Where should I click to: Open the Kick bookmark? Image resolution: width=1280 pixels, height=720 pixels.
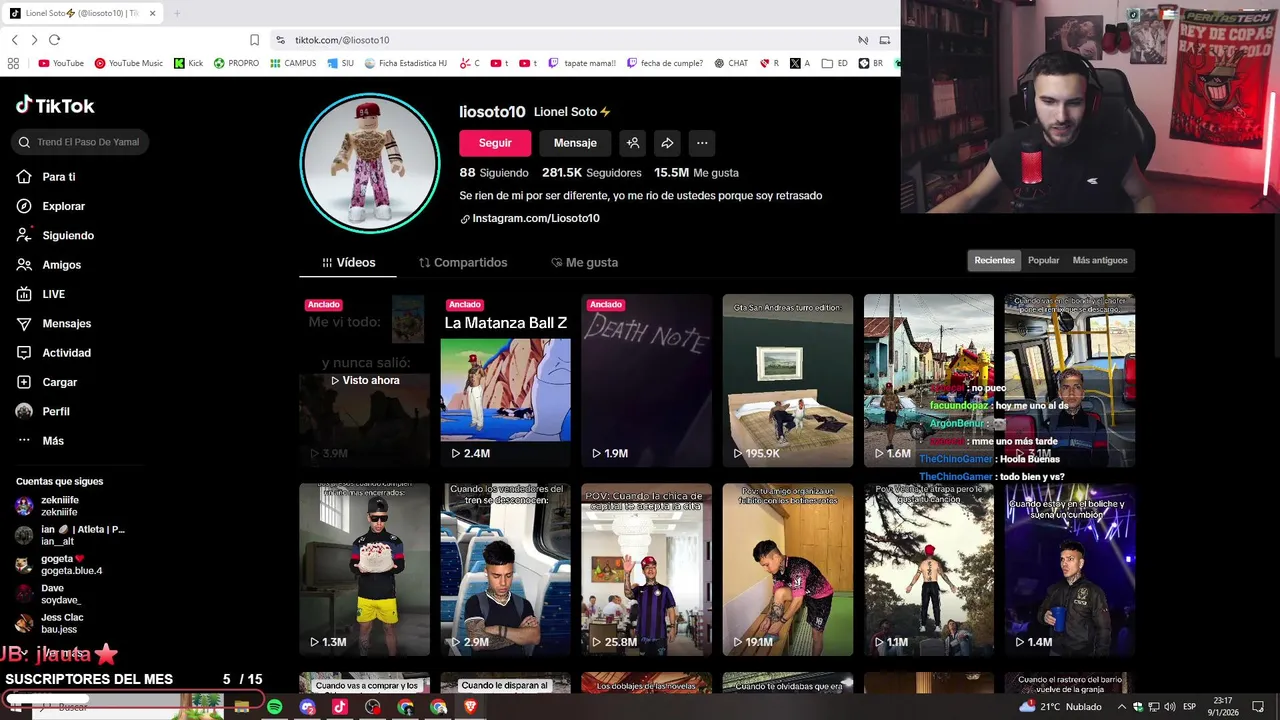tap(188, 63)
